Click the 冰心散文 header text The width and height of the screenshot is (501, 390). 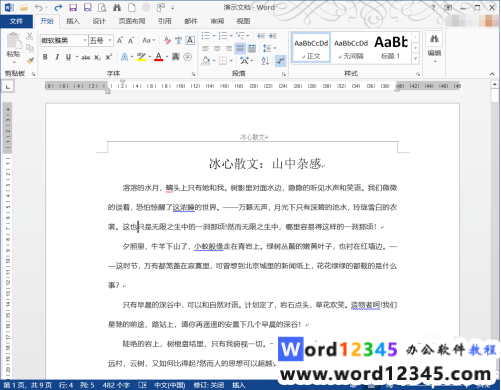point(253,137)
